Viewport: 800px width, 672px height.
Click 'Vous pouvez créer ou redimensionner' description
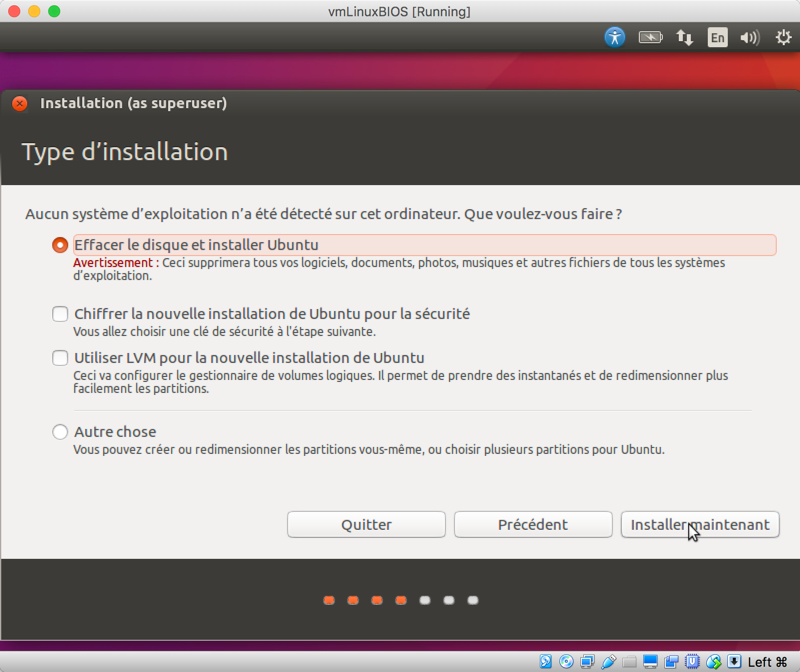[369, 450]
